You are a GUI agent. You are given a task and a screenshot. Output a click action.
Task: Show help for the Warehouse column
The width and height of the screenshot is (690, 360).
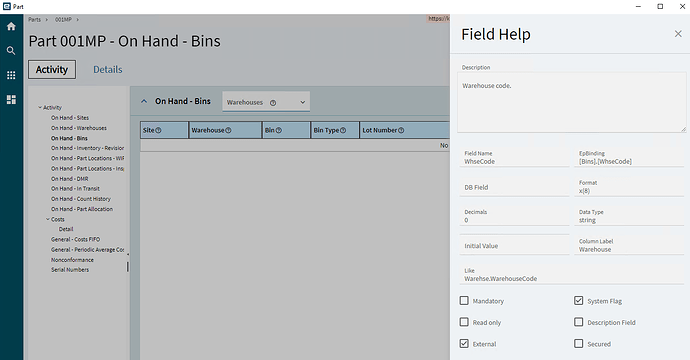pyautogui.click(x=228, y=131)
